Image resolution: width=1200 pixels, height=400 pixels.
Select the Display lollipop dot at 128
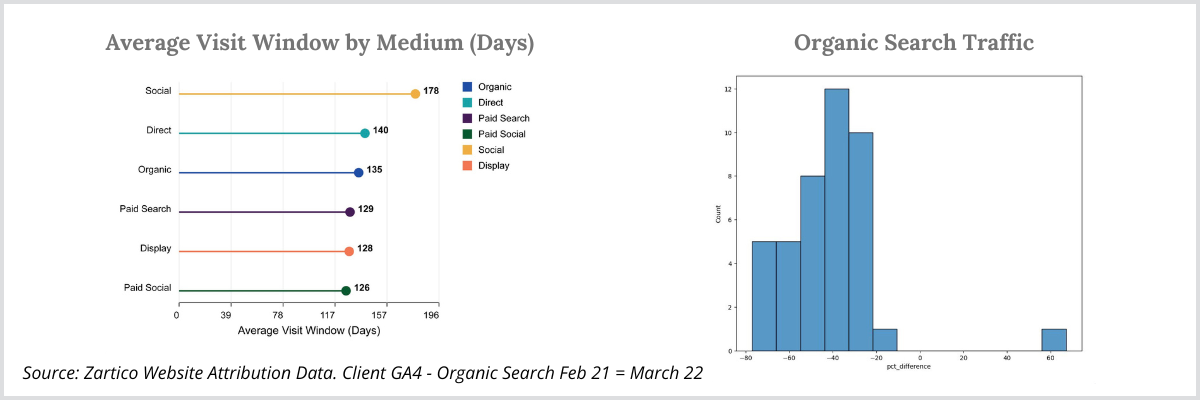coord(349,252)
